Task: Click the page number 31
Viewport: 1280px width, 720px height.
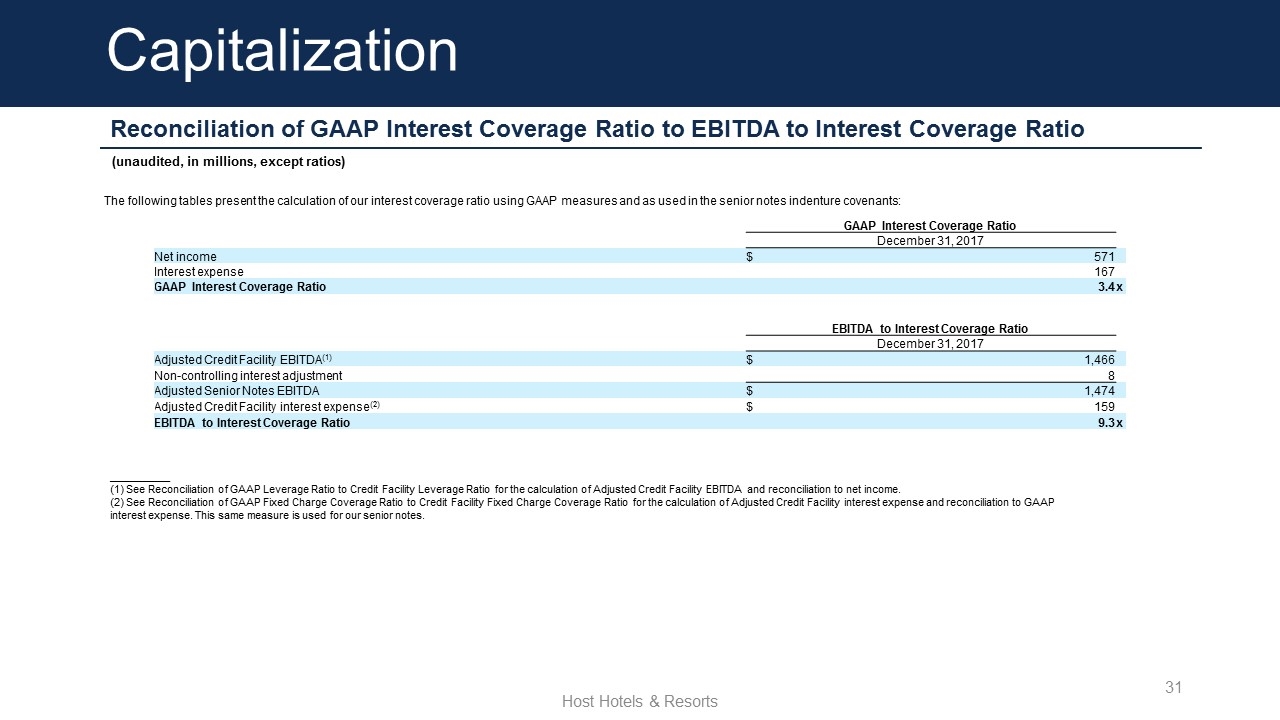Action: (1174, 687)
